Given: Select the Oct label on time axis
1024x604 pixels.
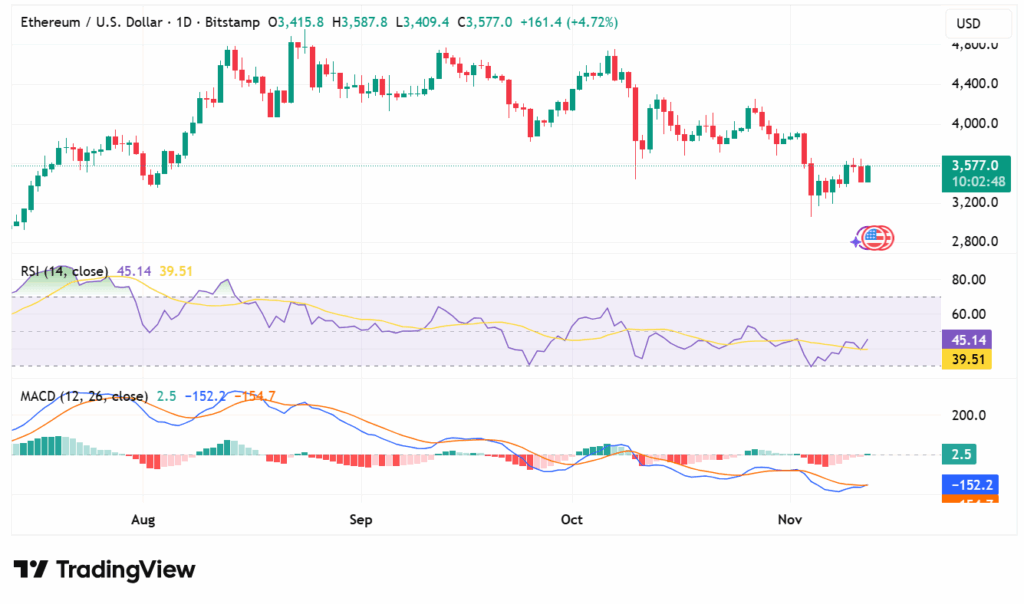Looking at the screenshot, I should click(x=572, y=520).
